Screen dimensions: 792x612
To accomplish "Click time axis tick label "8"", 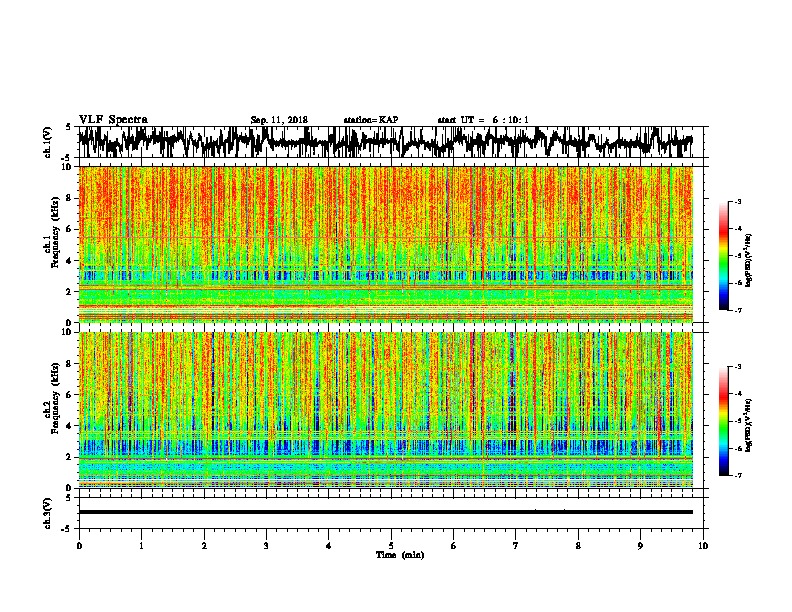I will 578,546.
